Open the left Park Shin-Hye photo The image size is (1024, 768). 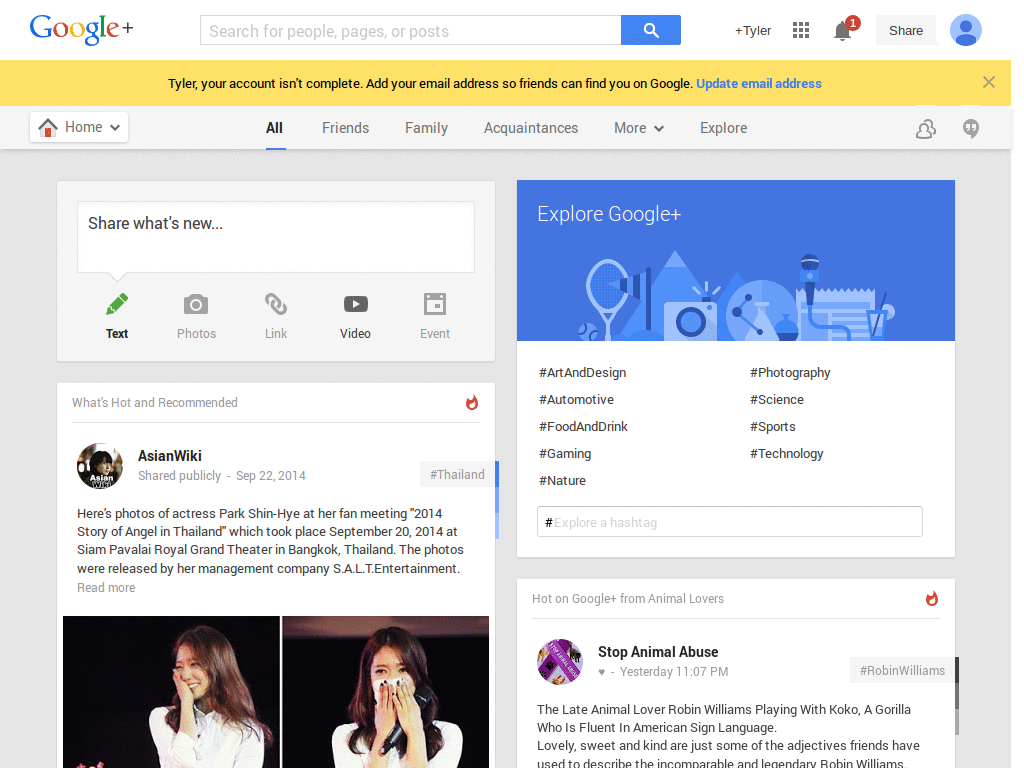point(171,692)
